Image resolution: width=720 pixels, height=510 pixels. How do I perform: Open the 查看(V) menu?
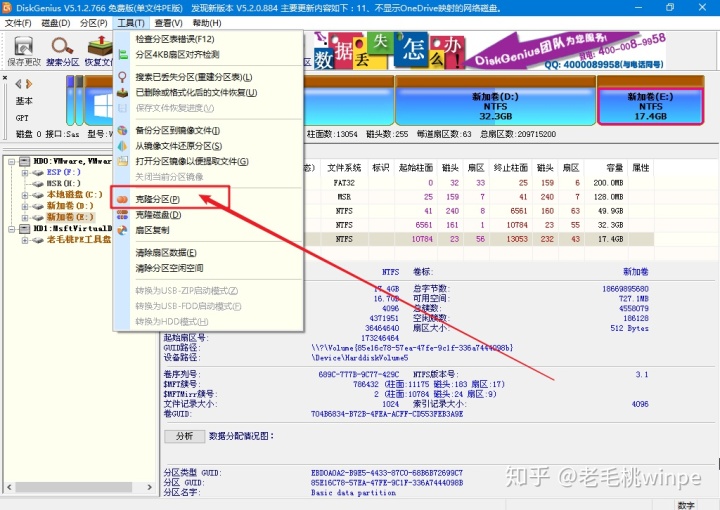pyautogui.click(x=169, y=23)
